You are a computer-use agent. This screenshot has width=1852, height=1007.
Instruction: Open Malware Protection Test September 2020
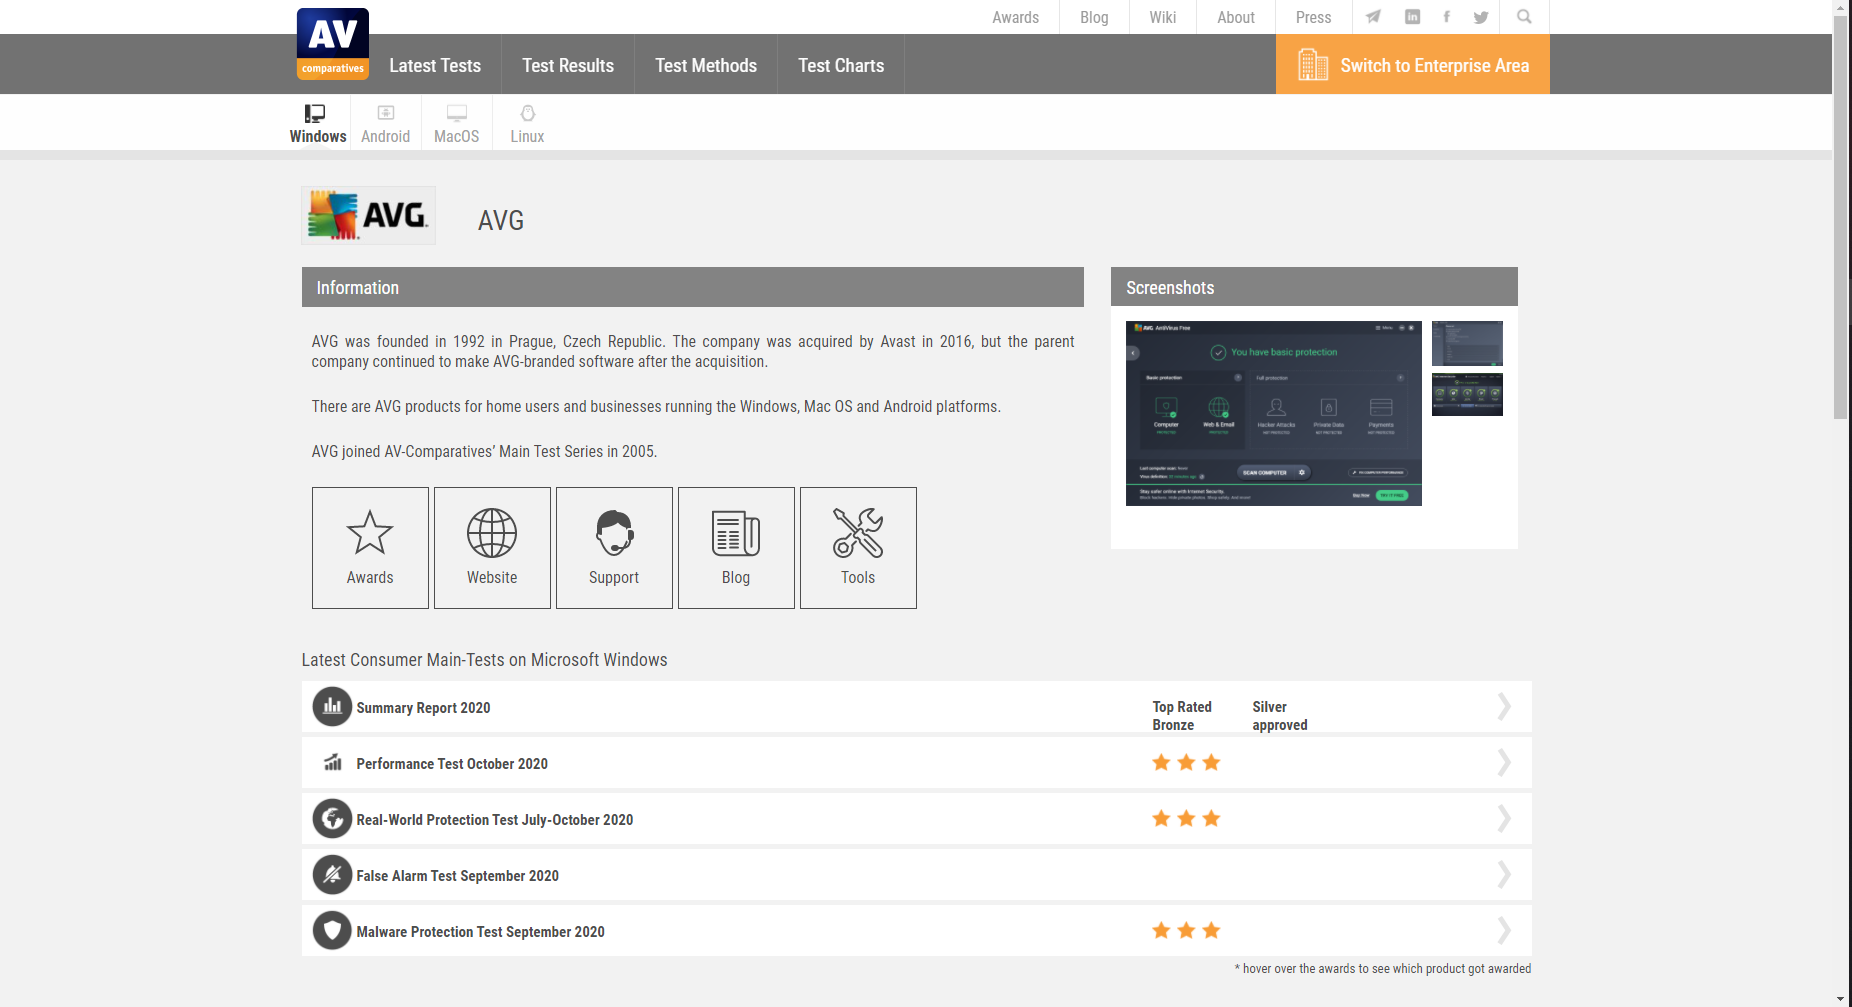click(481, 932)
